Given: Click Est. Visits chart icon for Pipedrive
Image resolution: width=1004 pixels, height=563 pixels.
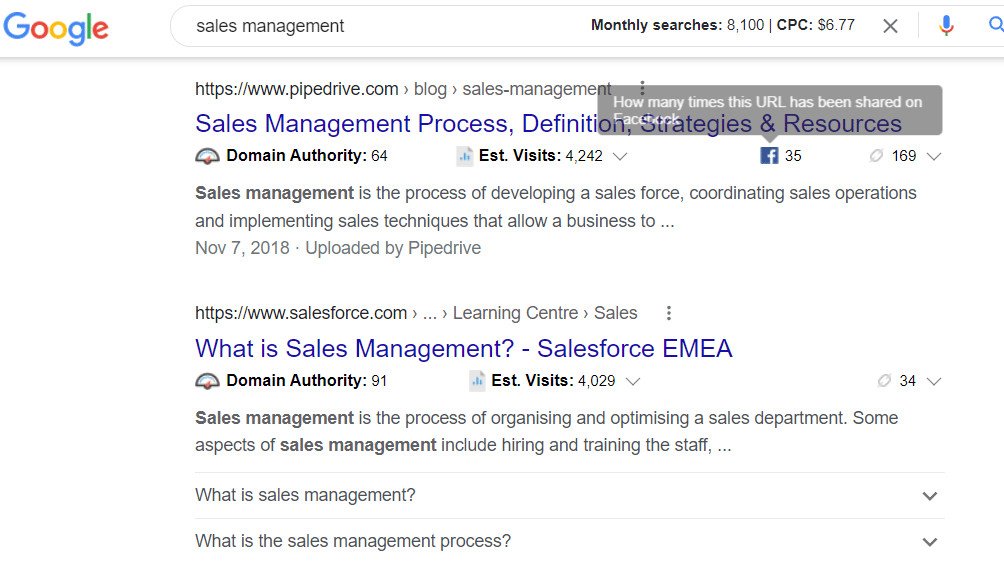Looking at the screenshot, I should coord(465,156).
